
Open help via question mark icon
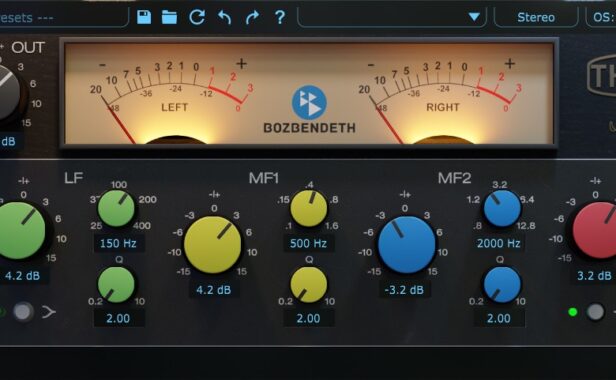click(x=280, y=17)
